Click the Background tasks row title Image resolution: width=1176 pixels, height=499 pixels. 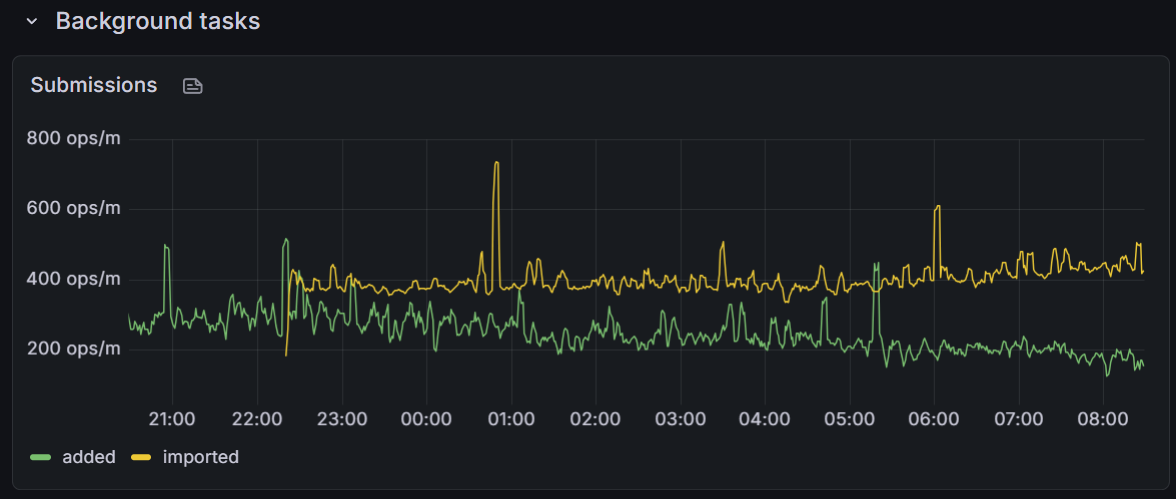(157, 21)
